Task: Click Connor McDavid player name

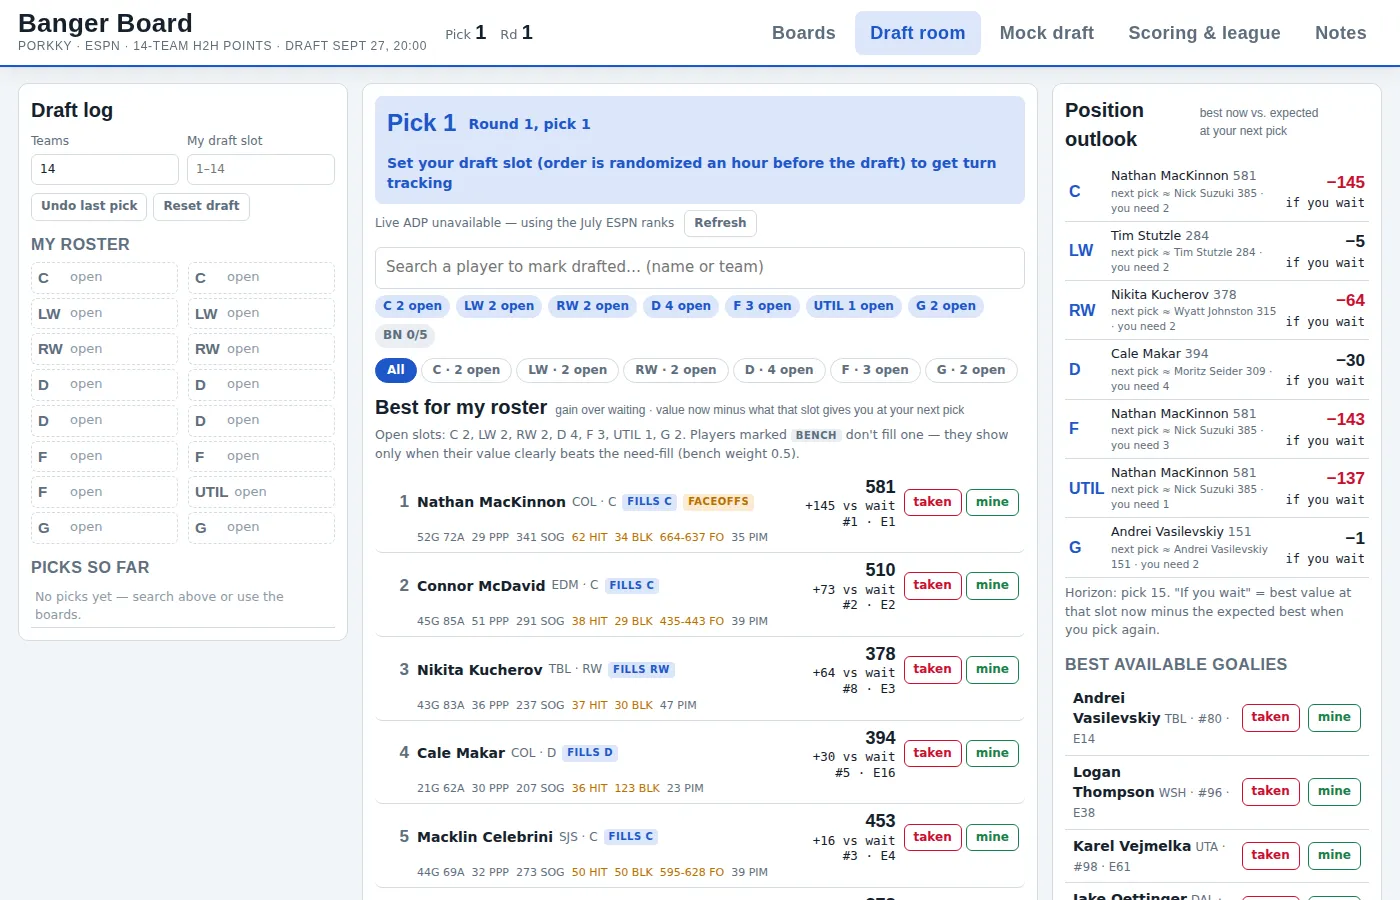Action: click(481, 586)
